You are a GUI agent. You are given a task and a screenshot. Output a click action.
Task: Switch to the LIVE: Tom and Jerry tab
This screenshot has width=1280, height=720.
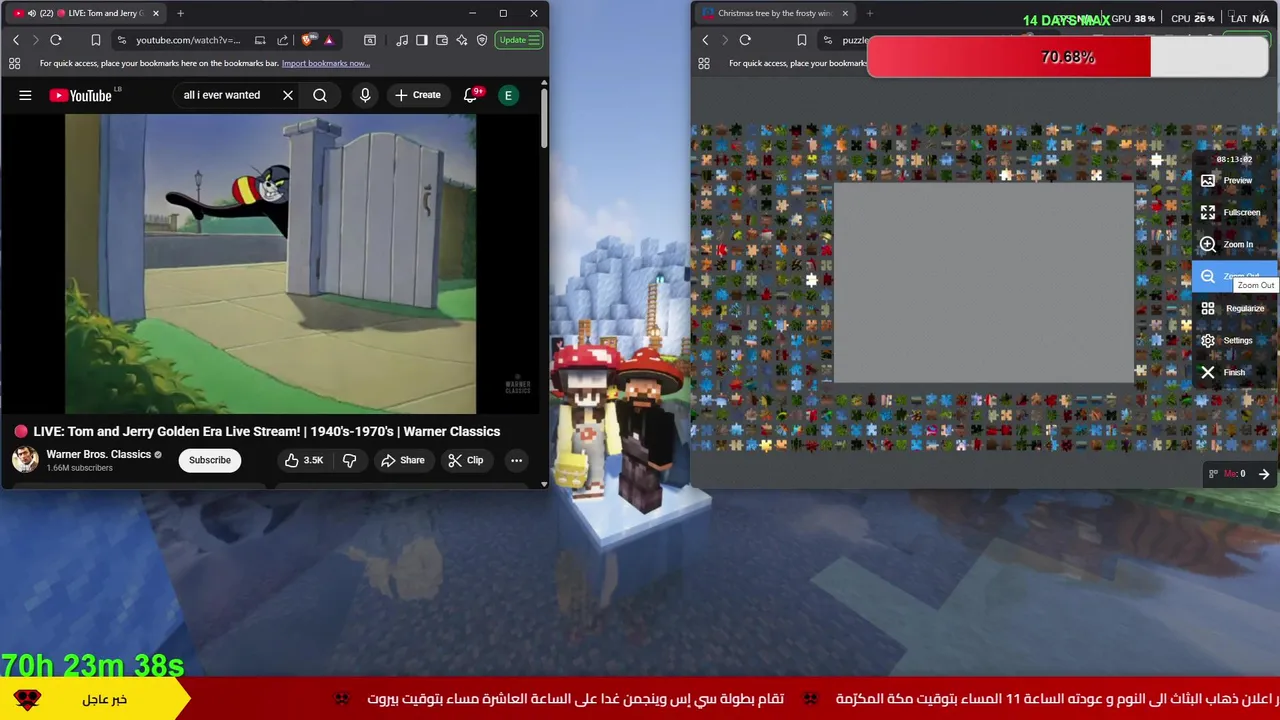click(85, 13)
